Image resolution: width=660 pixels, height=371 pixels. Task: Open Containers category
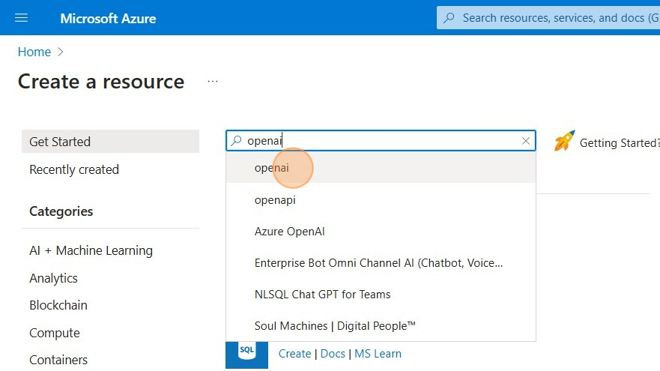pyautogui.click(x=59, y=360)
